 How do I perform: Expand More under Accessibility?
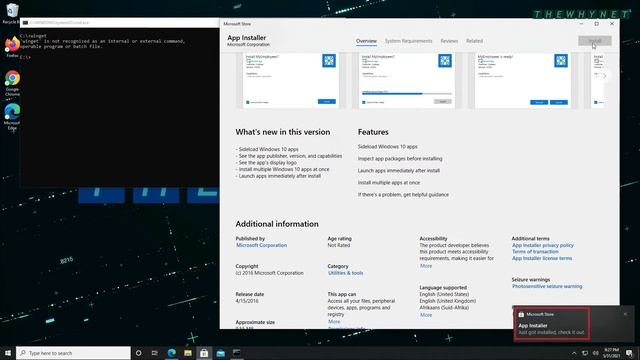tap(426, 266)
